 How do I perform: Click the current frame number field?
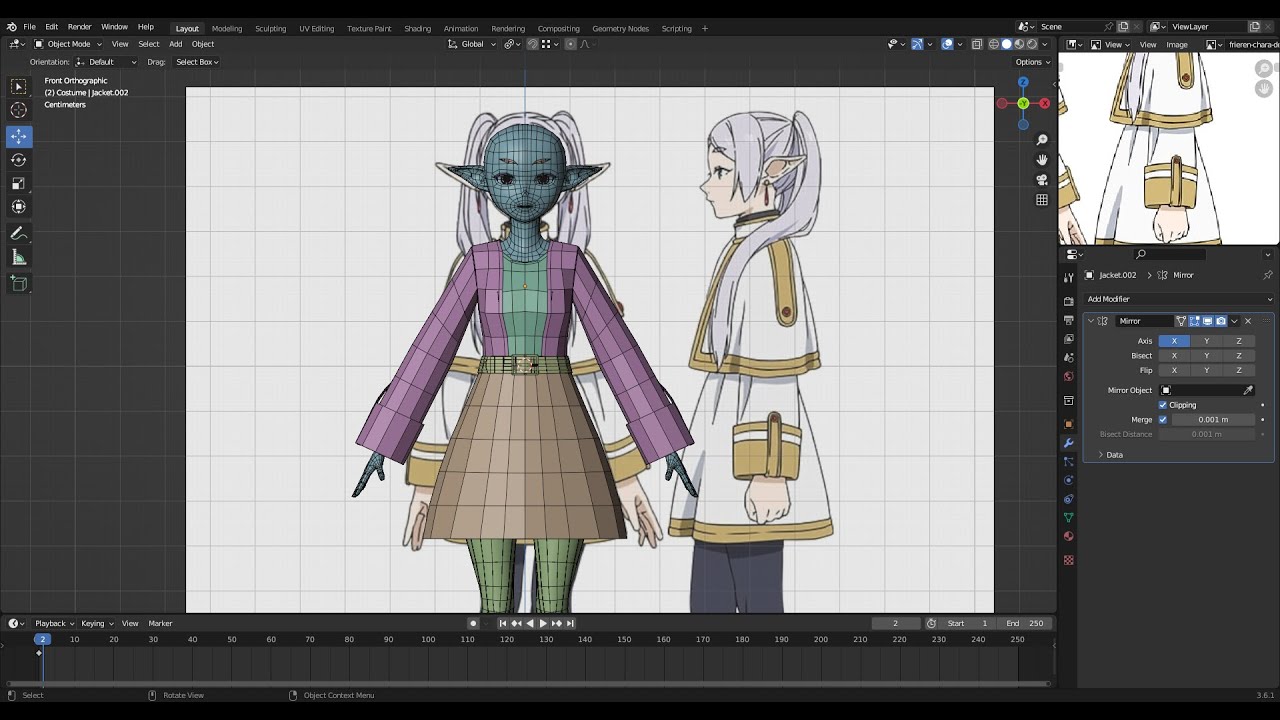click(x=895, y=623)
